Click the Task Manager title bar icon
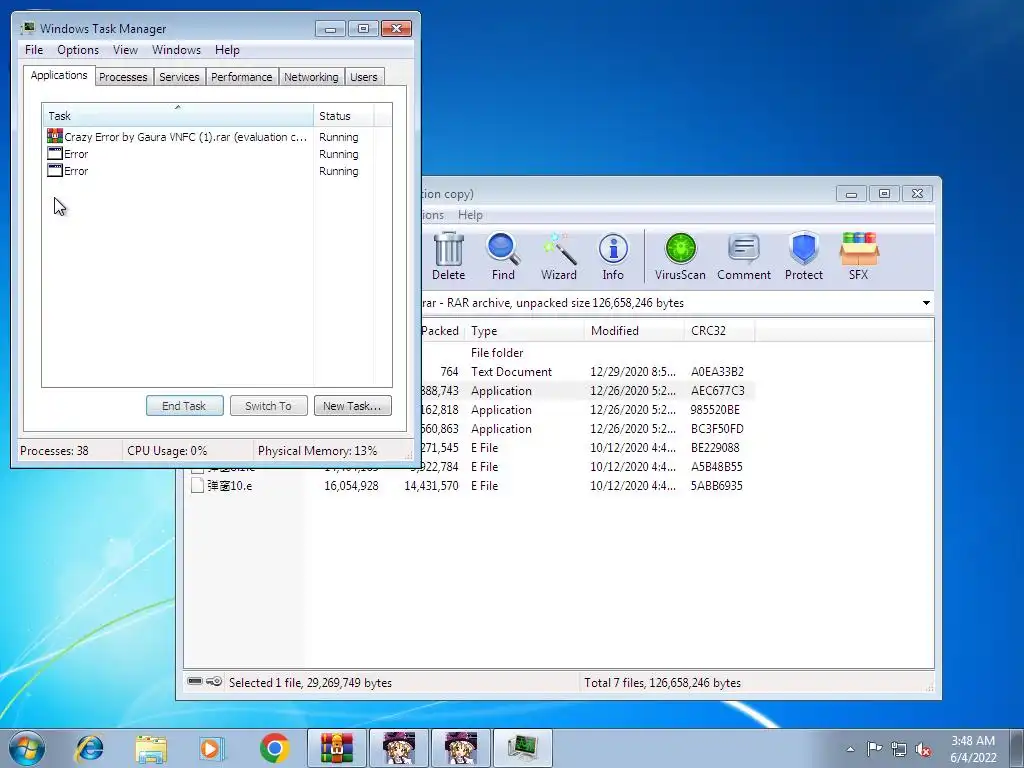1024x768 pixels. click(x=27, y=28)
